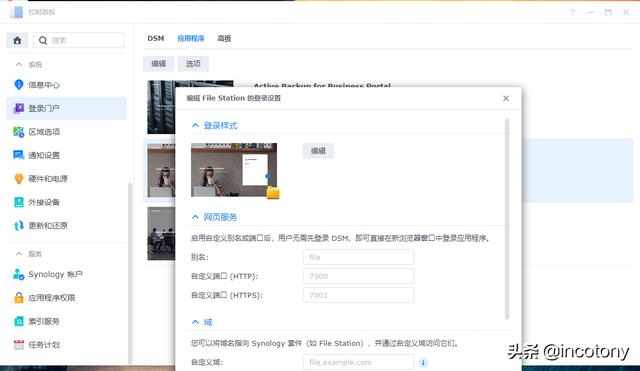Open 硬件和电源 lightbulb icon

[19, 179]
